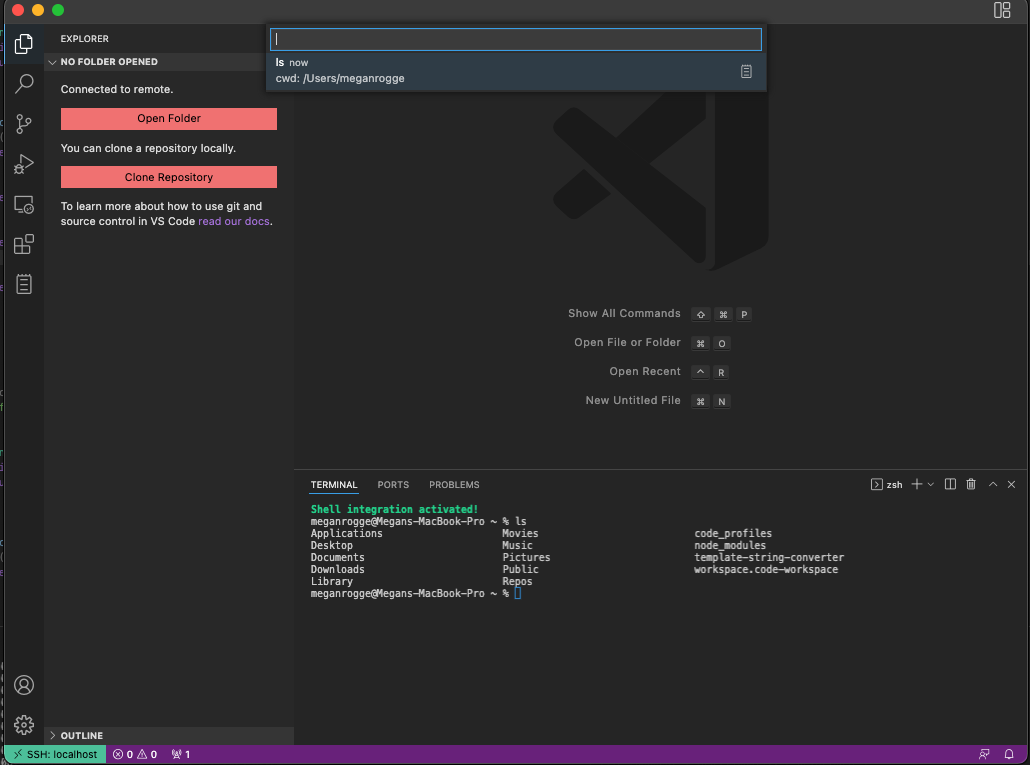Open the Source Control view icon
The height and width of the screenshot is (765, 1030).
tap(24, 124)
